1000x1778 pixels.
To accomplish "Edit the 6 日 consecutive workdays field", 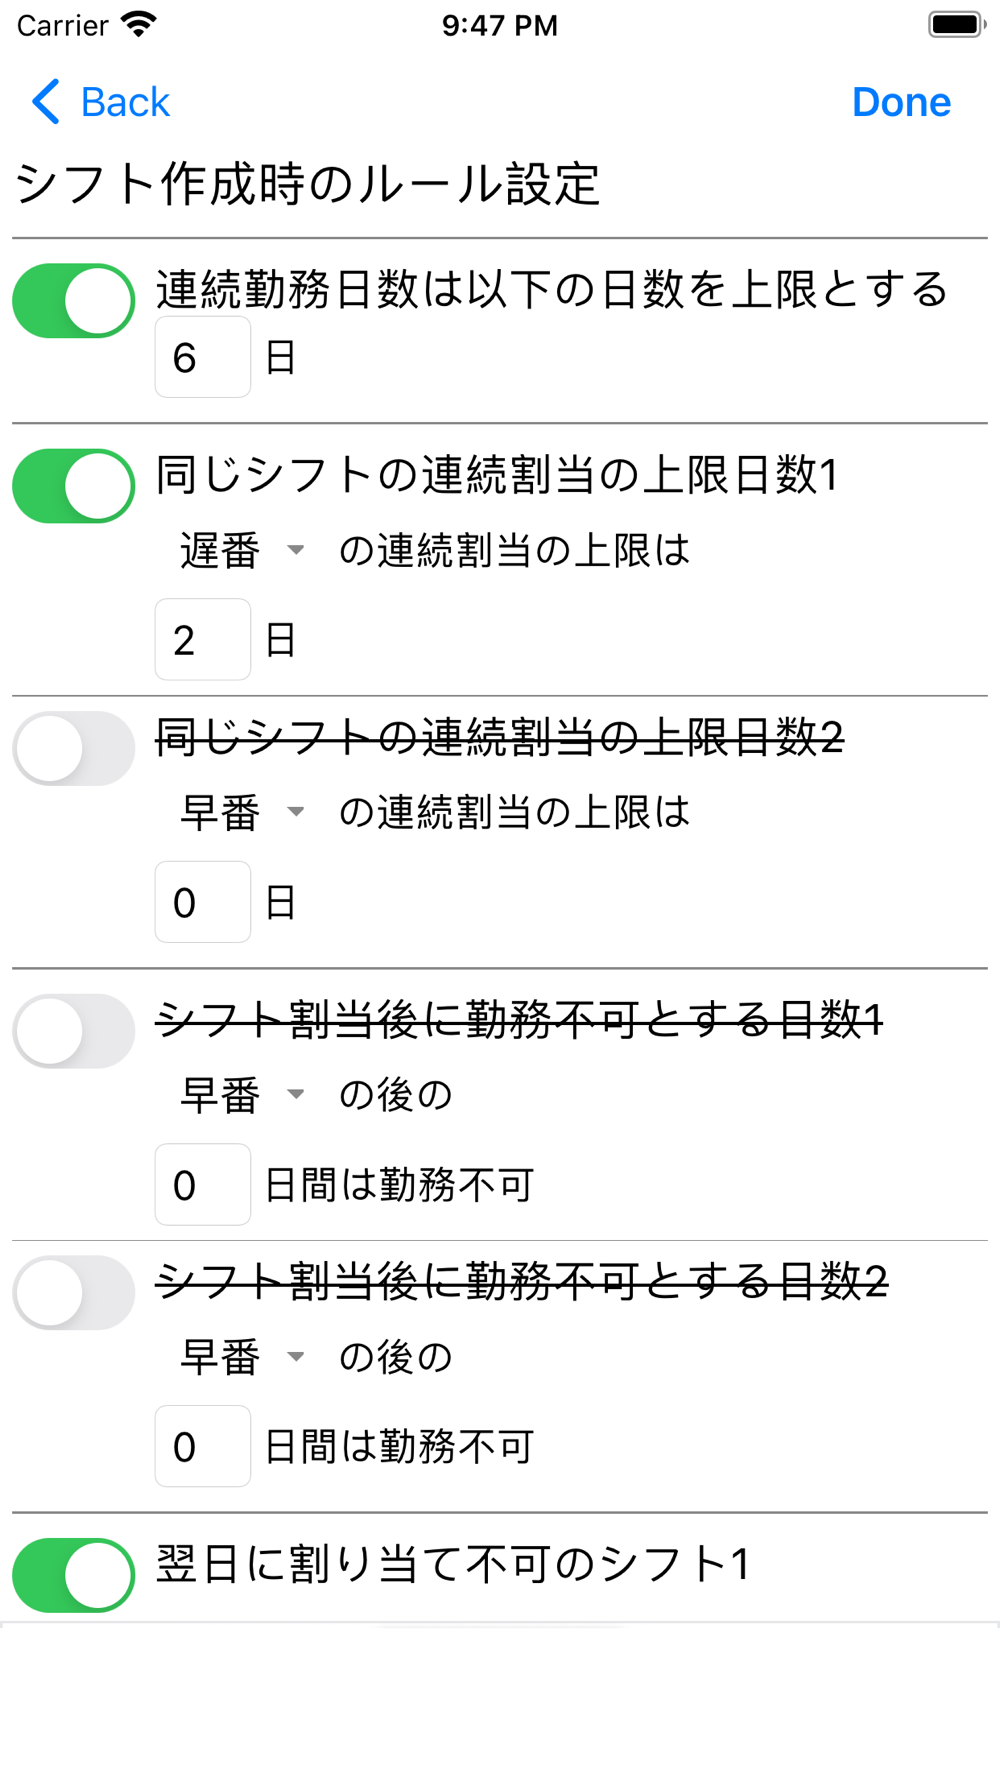I will click(203, 357).
